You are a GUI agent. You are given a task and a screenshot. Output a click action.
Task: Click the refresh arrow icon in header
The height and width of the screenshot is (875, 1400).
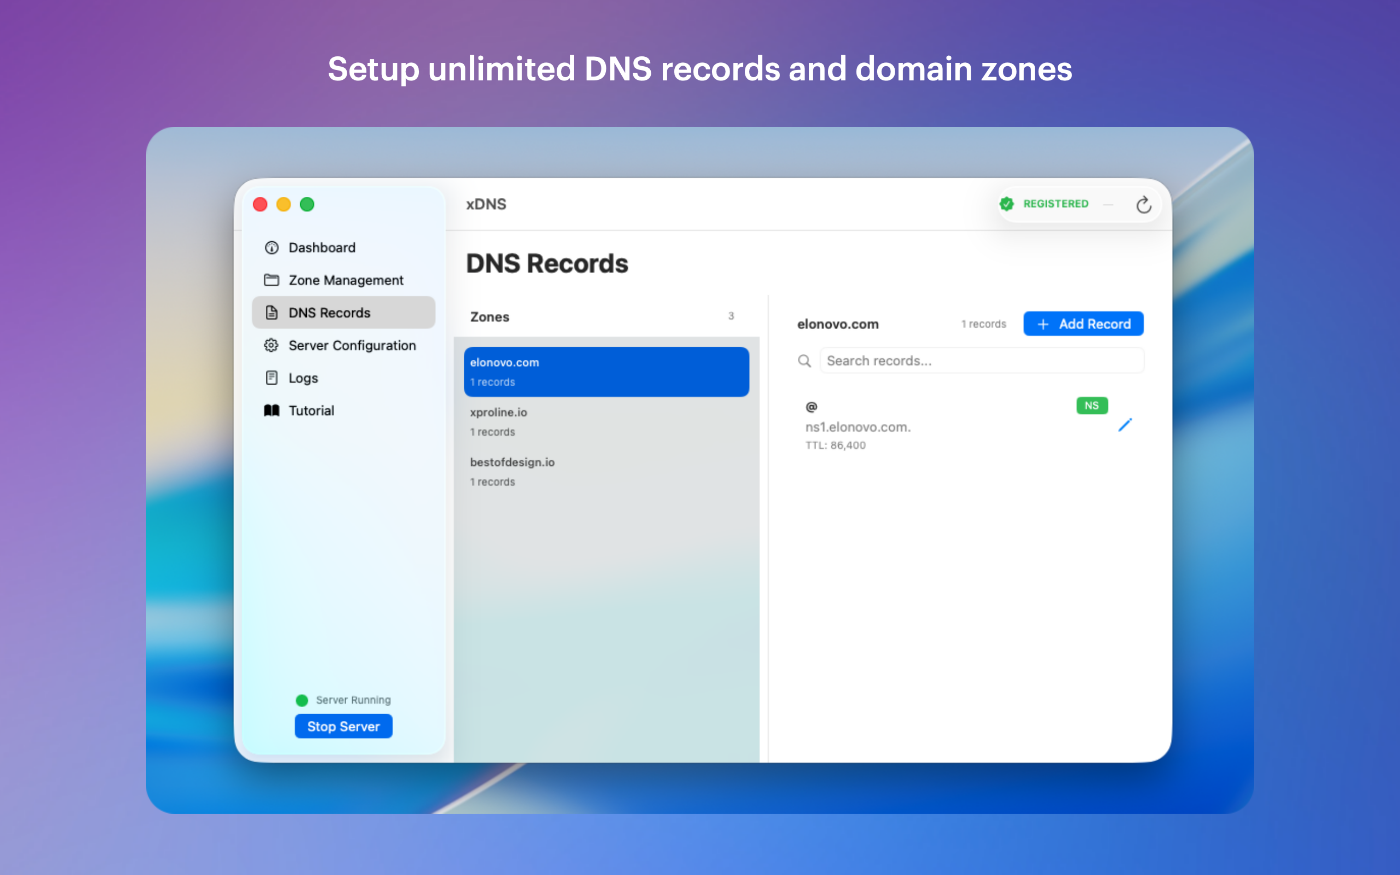pyautogui.click(x=1143, y=205)
